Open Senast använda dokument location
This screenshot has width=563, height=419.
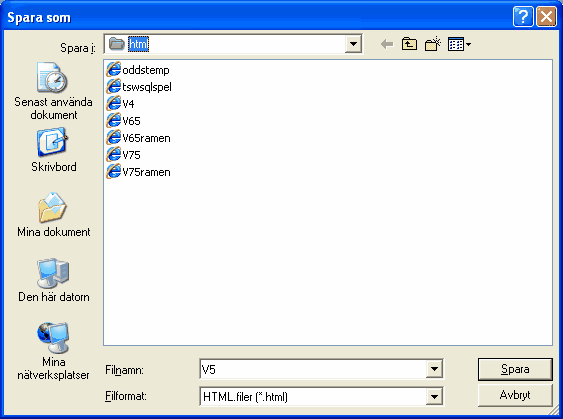[x=53, y=91]
